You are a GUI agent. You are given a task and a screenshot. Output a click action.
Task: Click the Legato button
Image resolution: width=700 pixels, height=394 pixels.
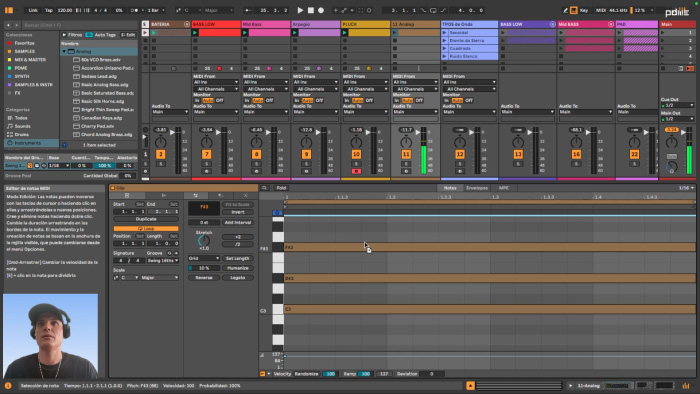tap(238, 278)
